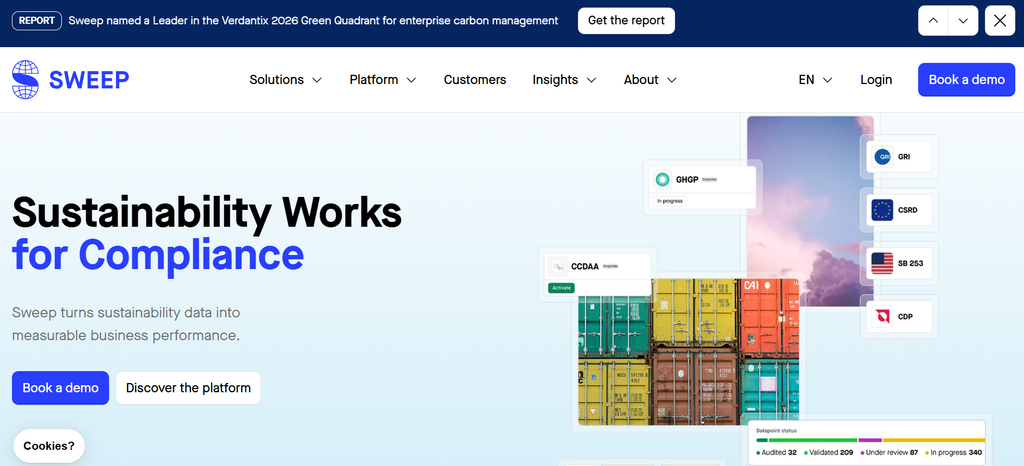Click Book a demo below the hero text
Screen dimensions: 1024x466
(x=60, y=388)
